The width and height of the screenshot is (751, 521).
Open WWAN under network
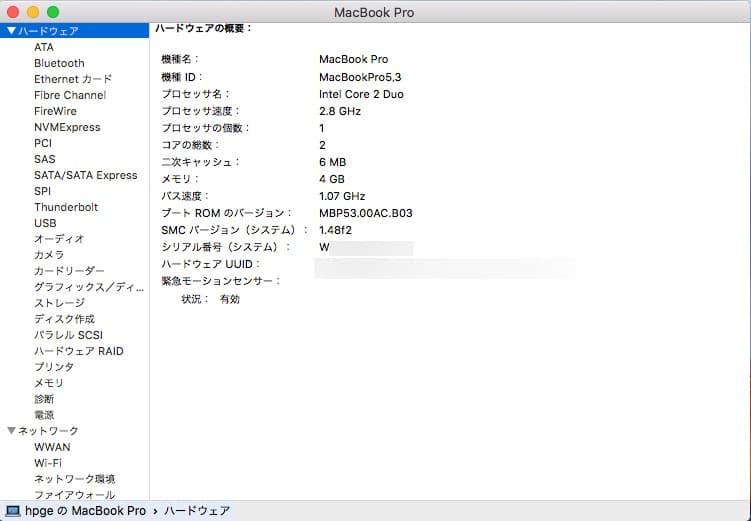pos(52,447)
